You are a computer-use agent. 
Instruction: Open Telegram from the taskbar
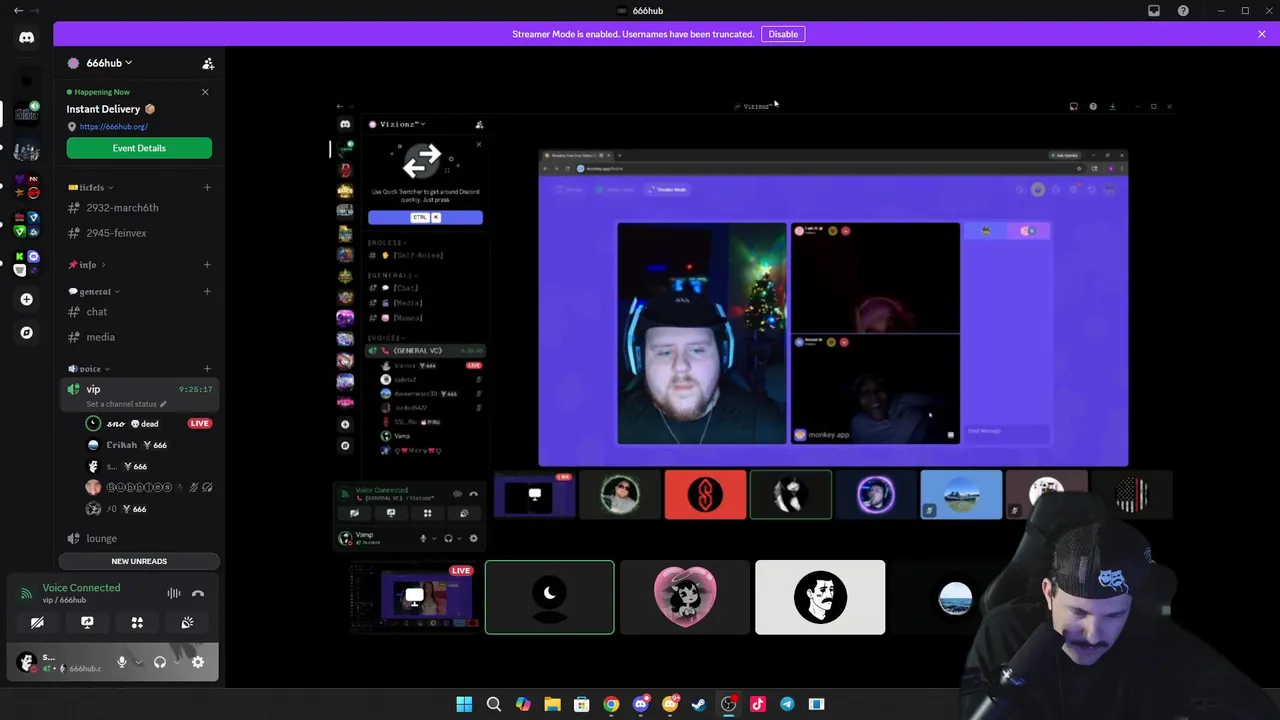(x=787, y=704)
